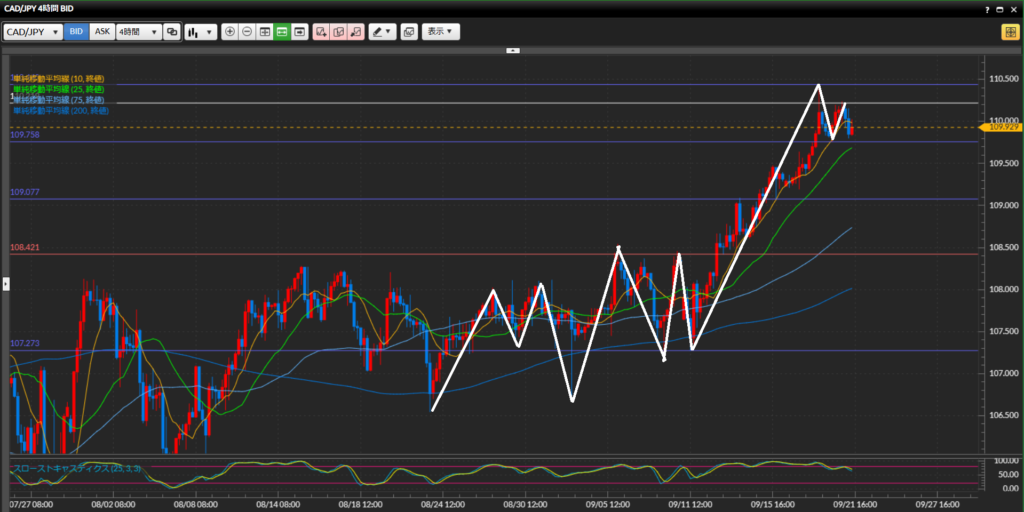Screen dimensions: 1024x512
Task: Click the green fit-width chart icon
Action: pyautogui.click(x=282, y=32)
